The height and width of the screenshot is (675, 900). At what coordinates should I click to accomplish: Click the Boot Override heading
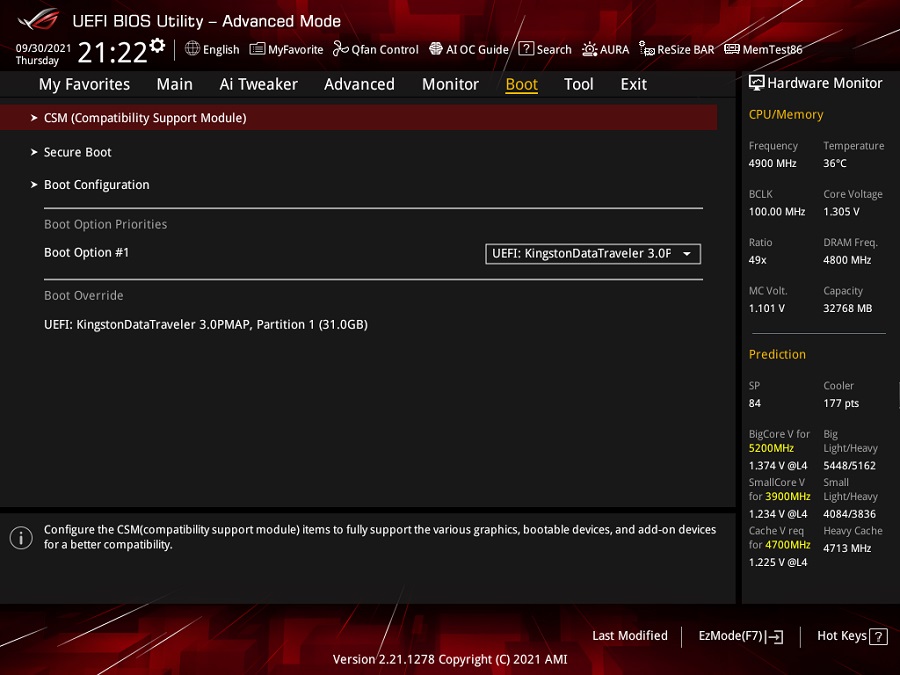tap(84, 296)
